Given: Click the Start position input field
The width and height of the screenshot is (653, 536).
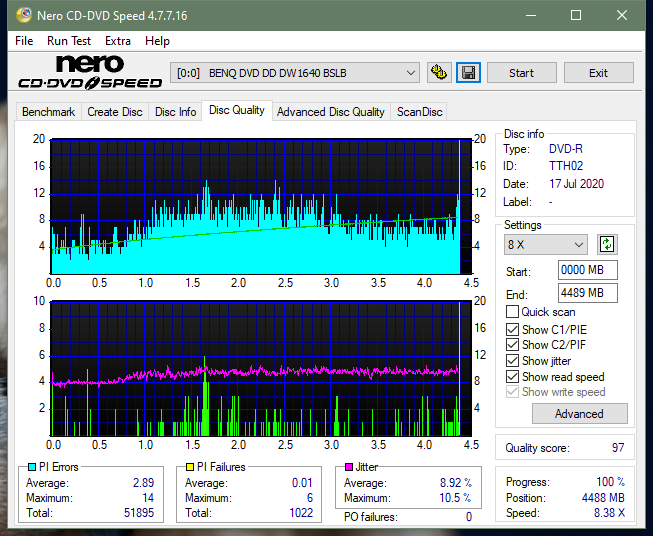Looking at the screenshot, I should (587, 270).
